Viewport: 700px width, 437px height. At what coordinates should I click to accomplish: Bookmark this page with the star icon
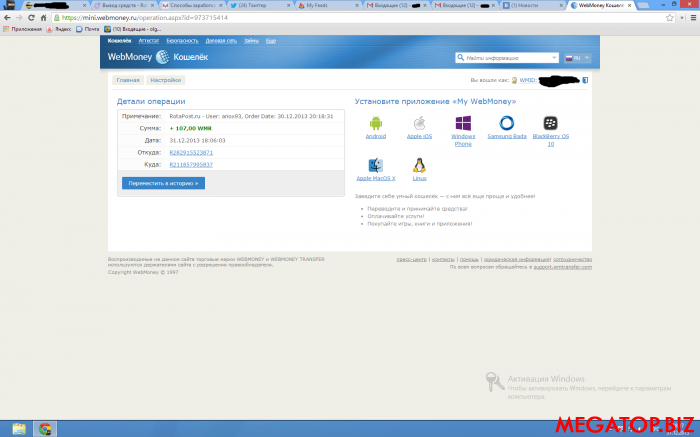[x=669, y=18]
